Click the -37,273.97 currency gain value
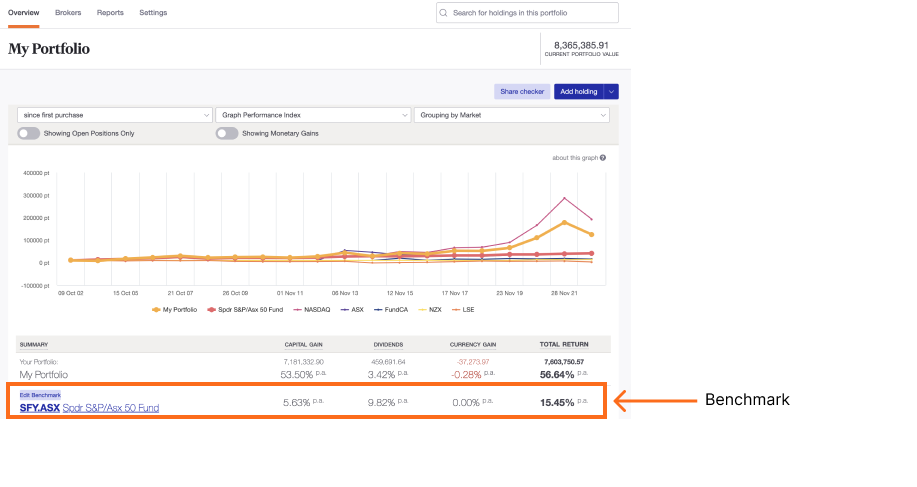Screen dimensions: 917x487 (x=473, y=362)
